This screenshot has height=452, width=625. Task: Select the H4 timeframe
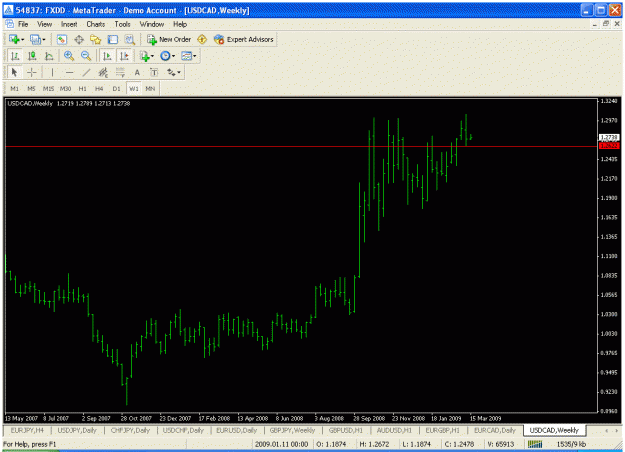coord(99,88)
